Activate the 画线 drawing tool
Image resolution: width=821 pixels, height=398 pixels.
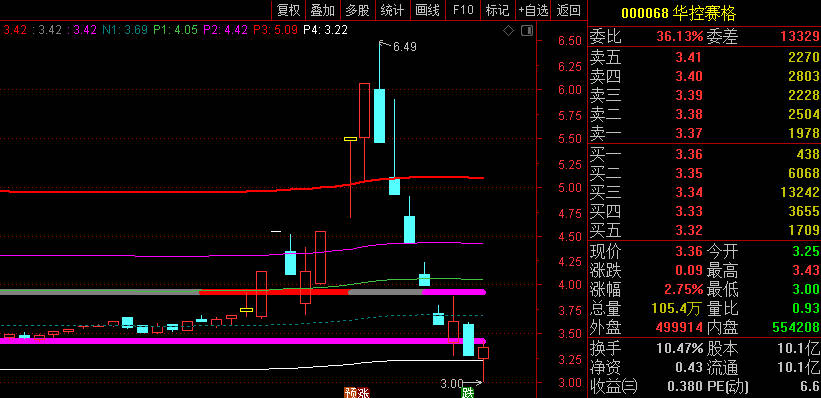427,9
